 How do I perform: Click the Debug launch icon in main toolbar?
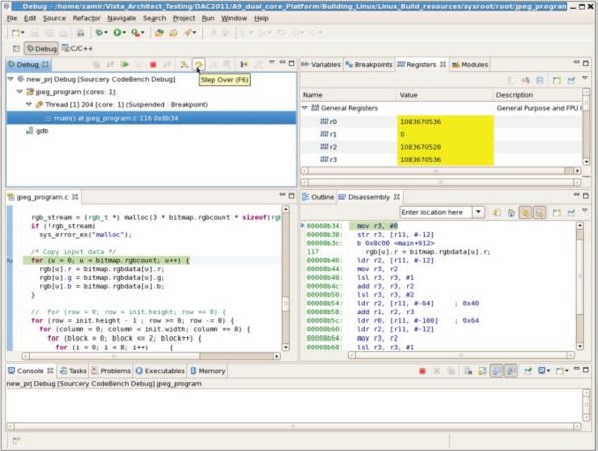point(99,33)
